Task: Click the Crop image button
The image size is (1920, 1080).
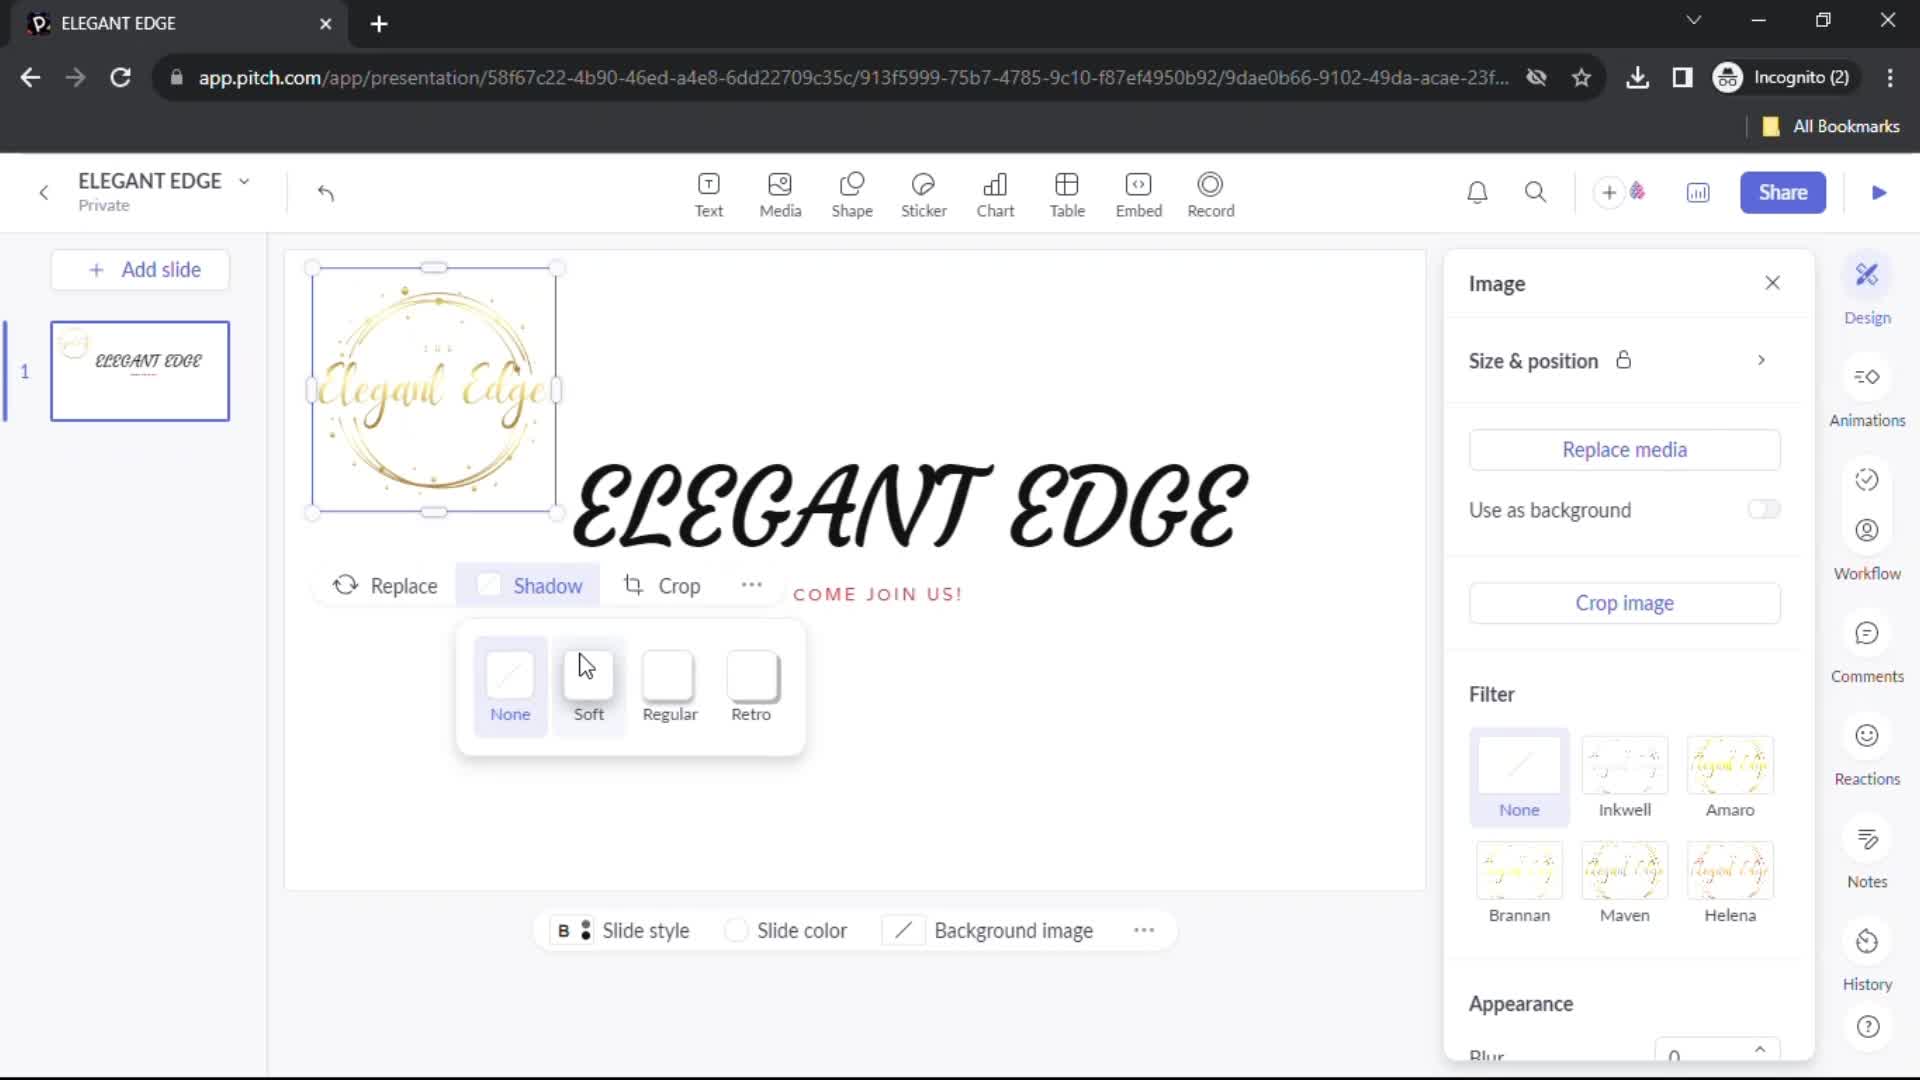Action: click(1625, 603)
